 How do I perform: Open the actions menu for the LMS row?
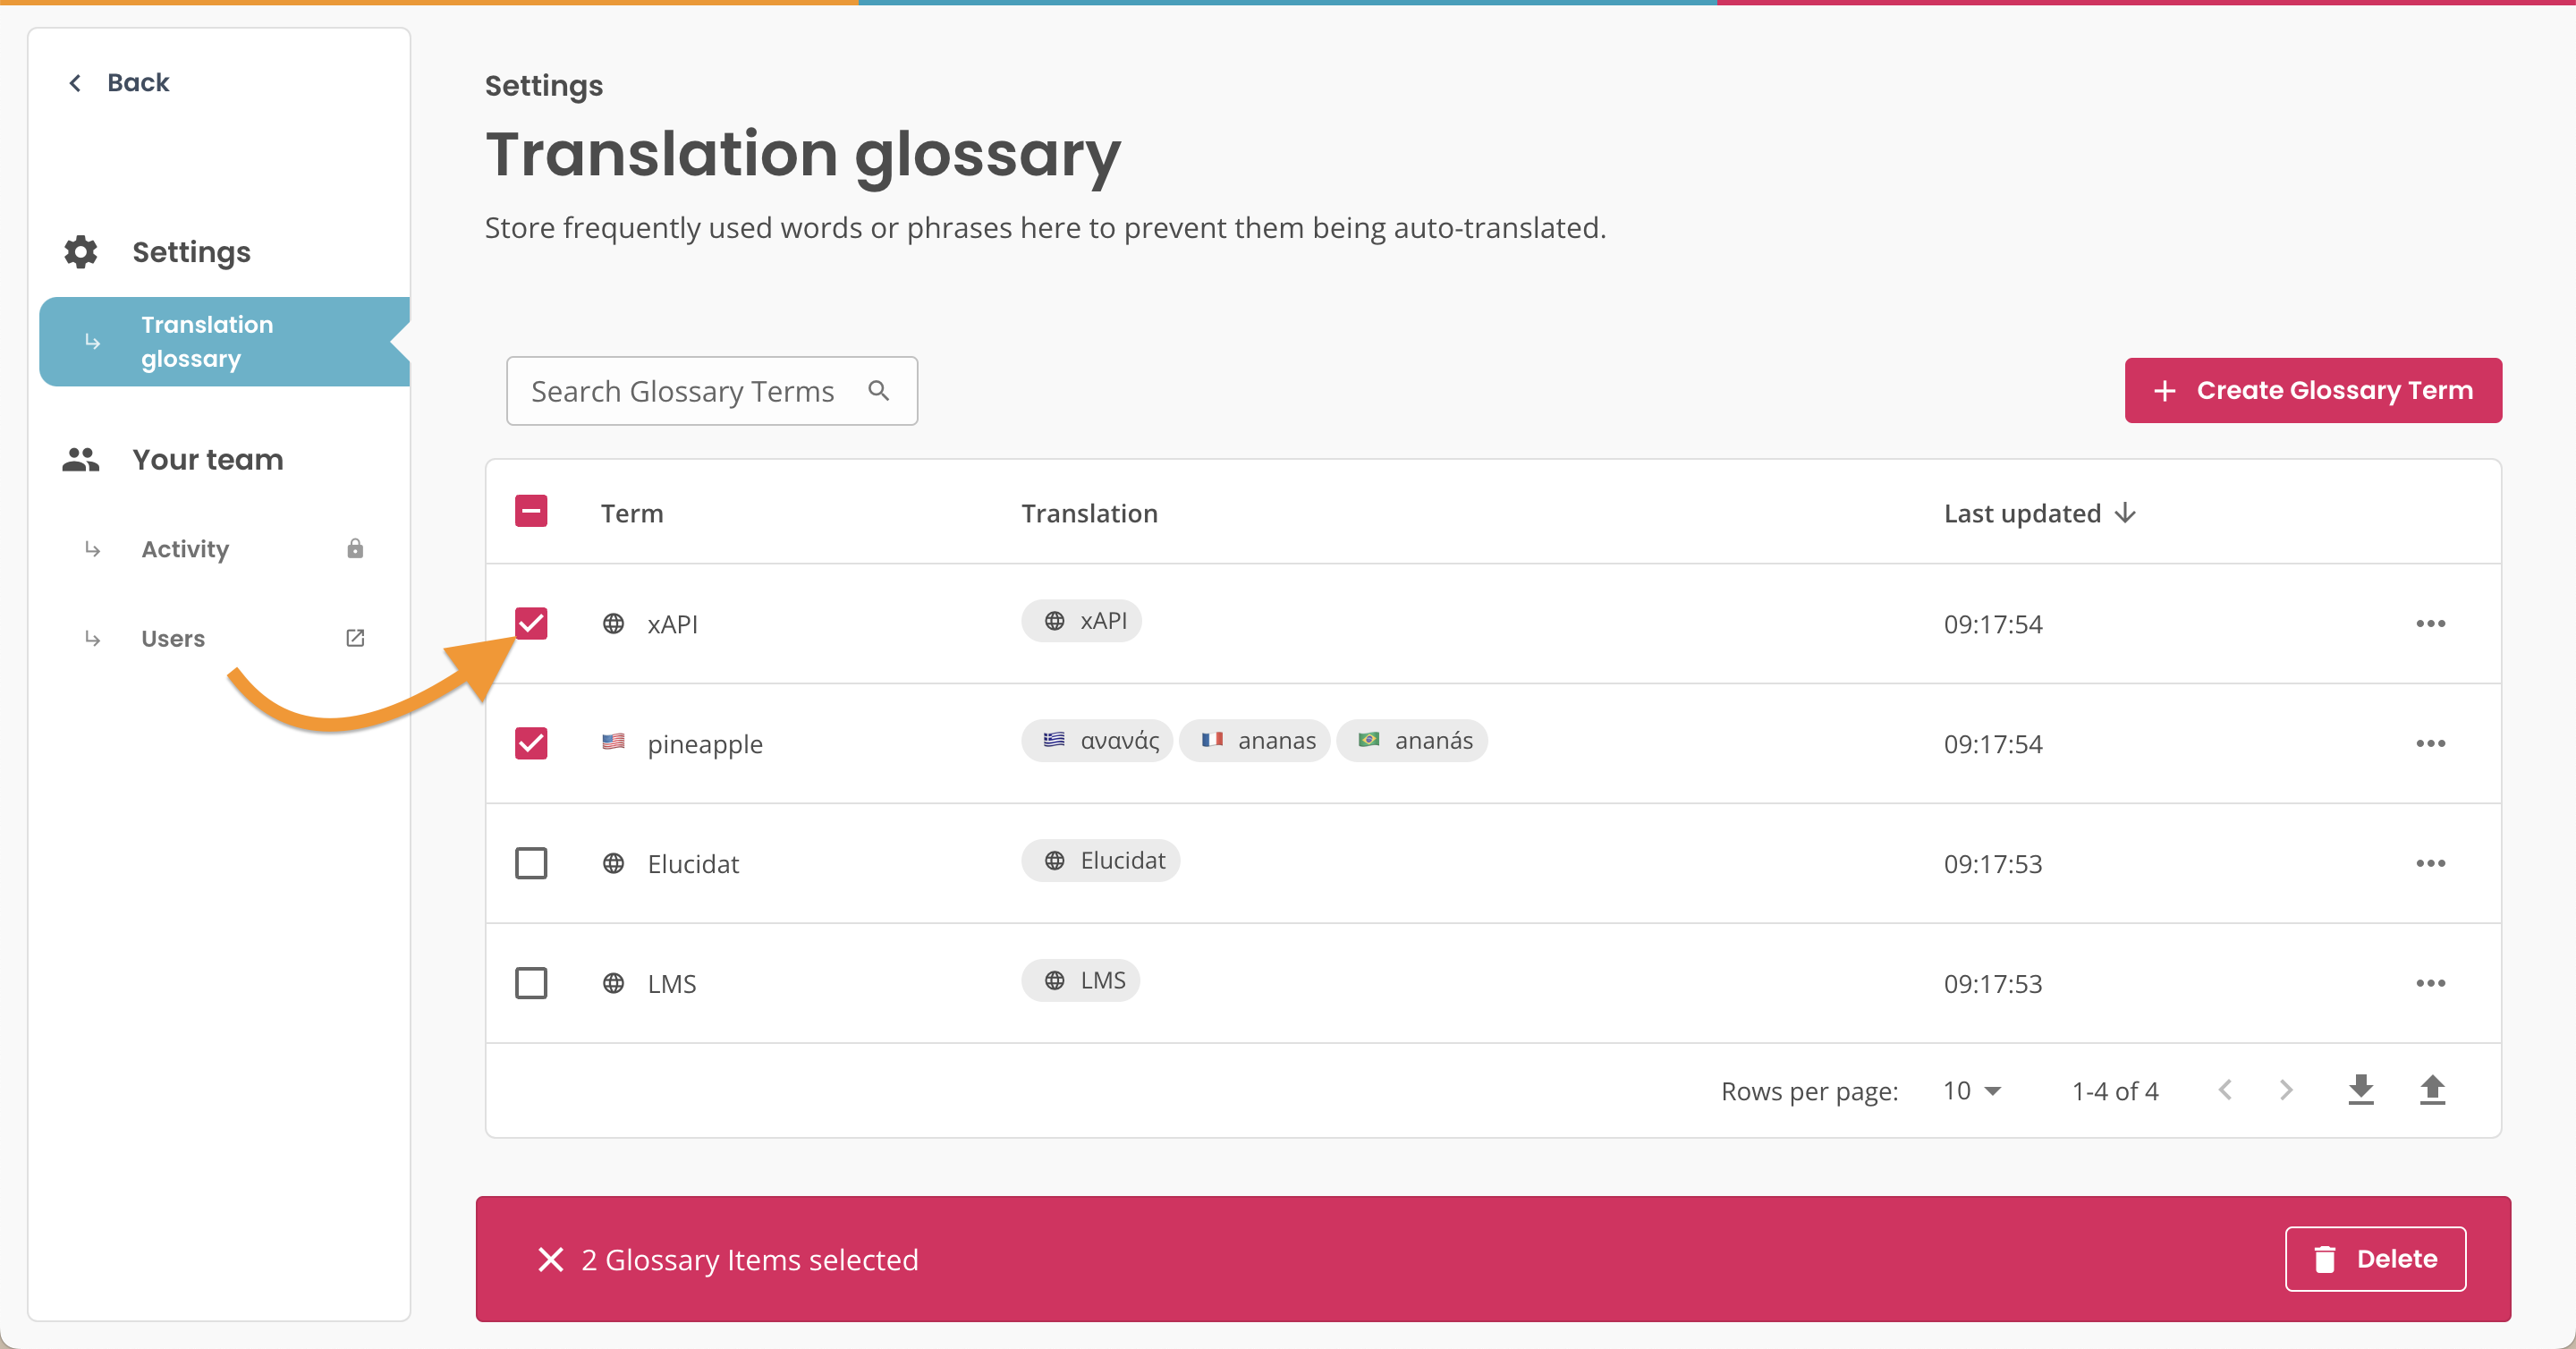2432,983
